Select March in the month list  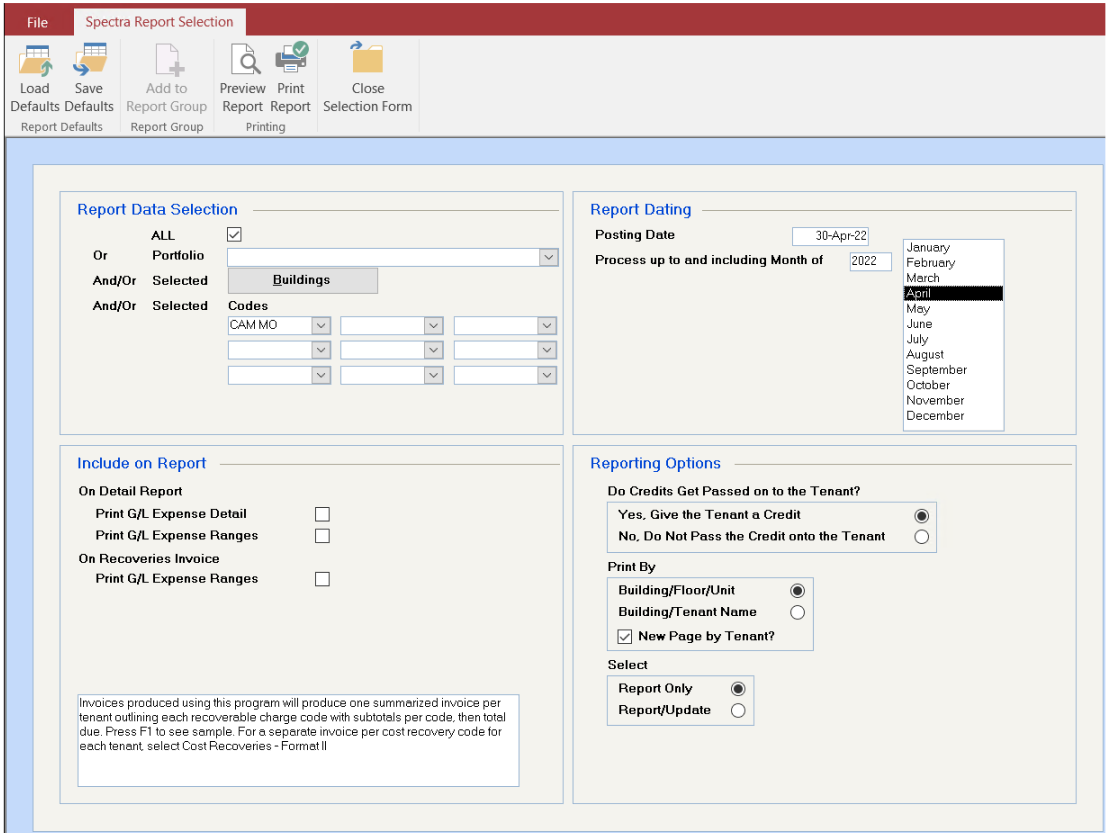point(953,278)
